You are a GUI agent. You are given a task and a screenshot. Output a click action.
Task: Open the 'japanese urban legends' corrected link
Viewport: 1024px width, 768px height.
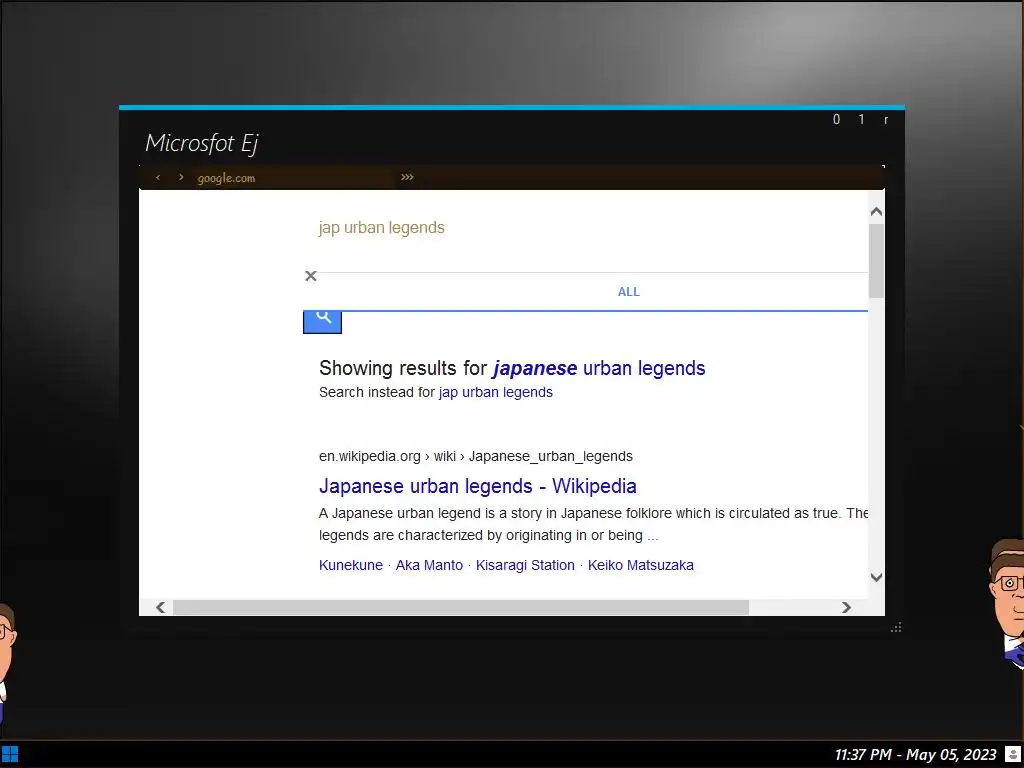point(600,368)
